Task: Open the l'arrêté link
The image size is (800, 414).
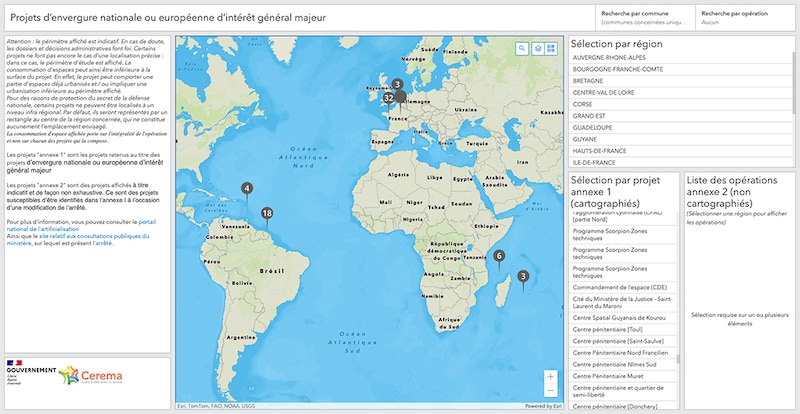Action: click(103, 243)
